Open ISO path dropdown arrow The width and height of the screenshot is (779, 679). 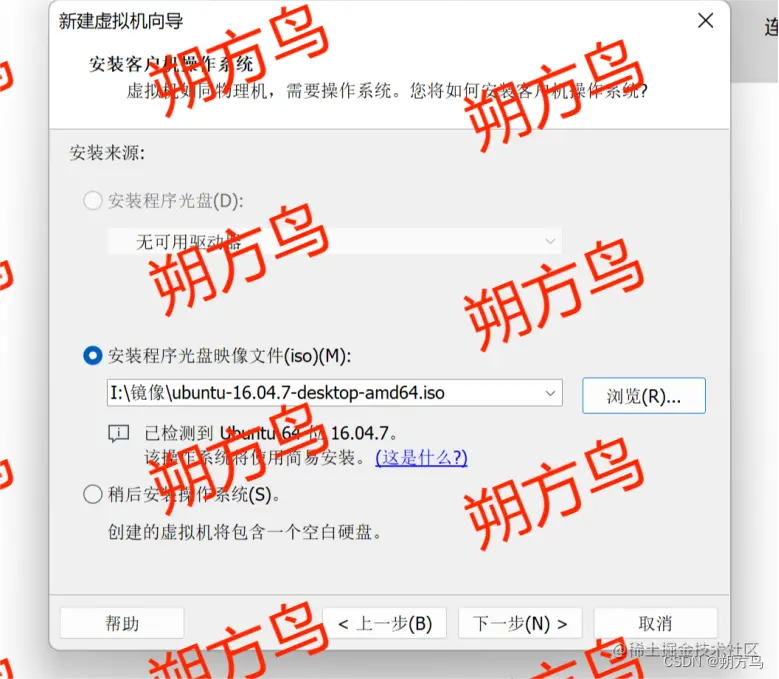[550, 393]
